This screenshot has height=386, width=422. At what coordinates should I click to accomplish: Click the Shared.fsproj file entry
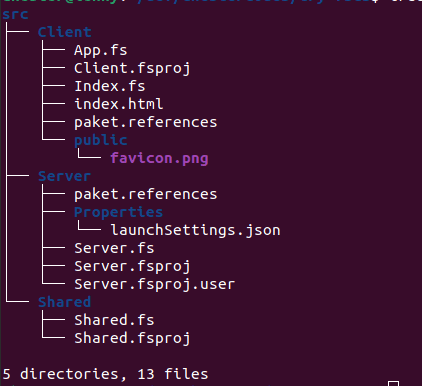coord(132,339)
